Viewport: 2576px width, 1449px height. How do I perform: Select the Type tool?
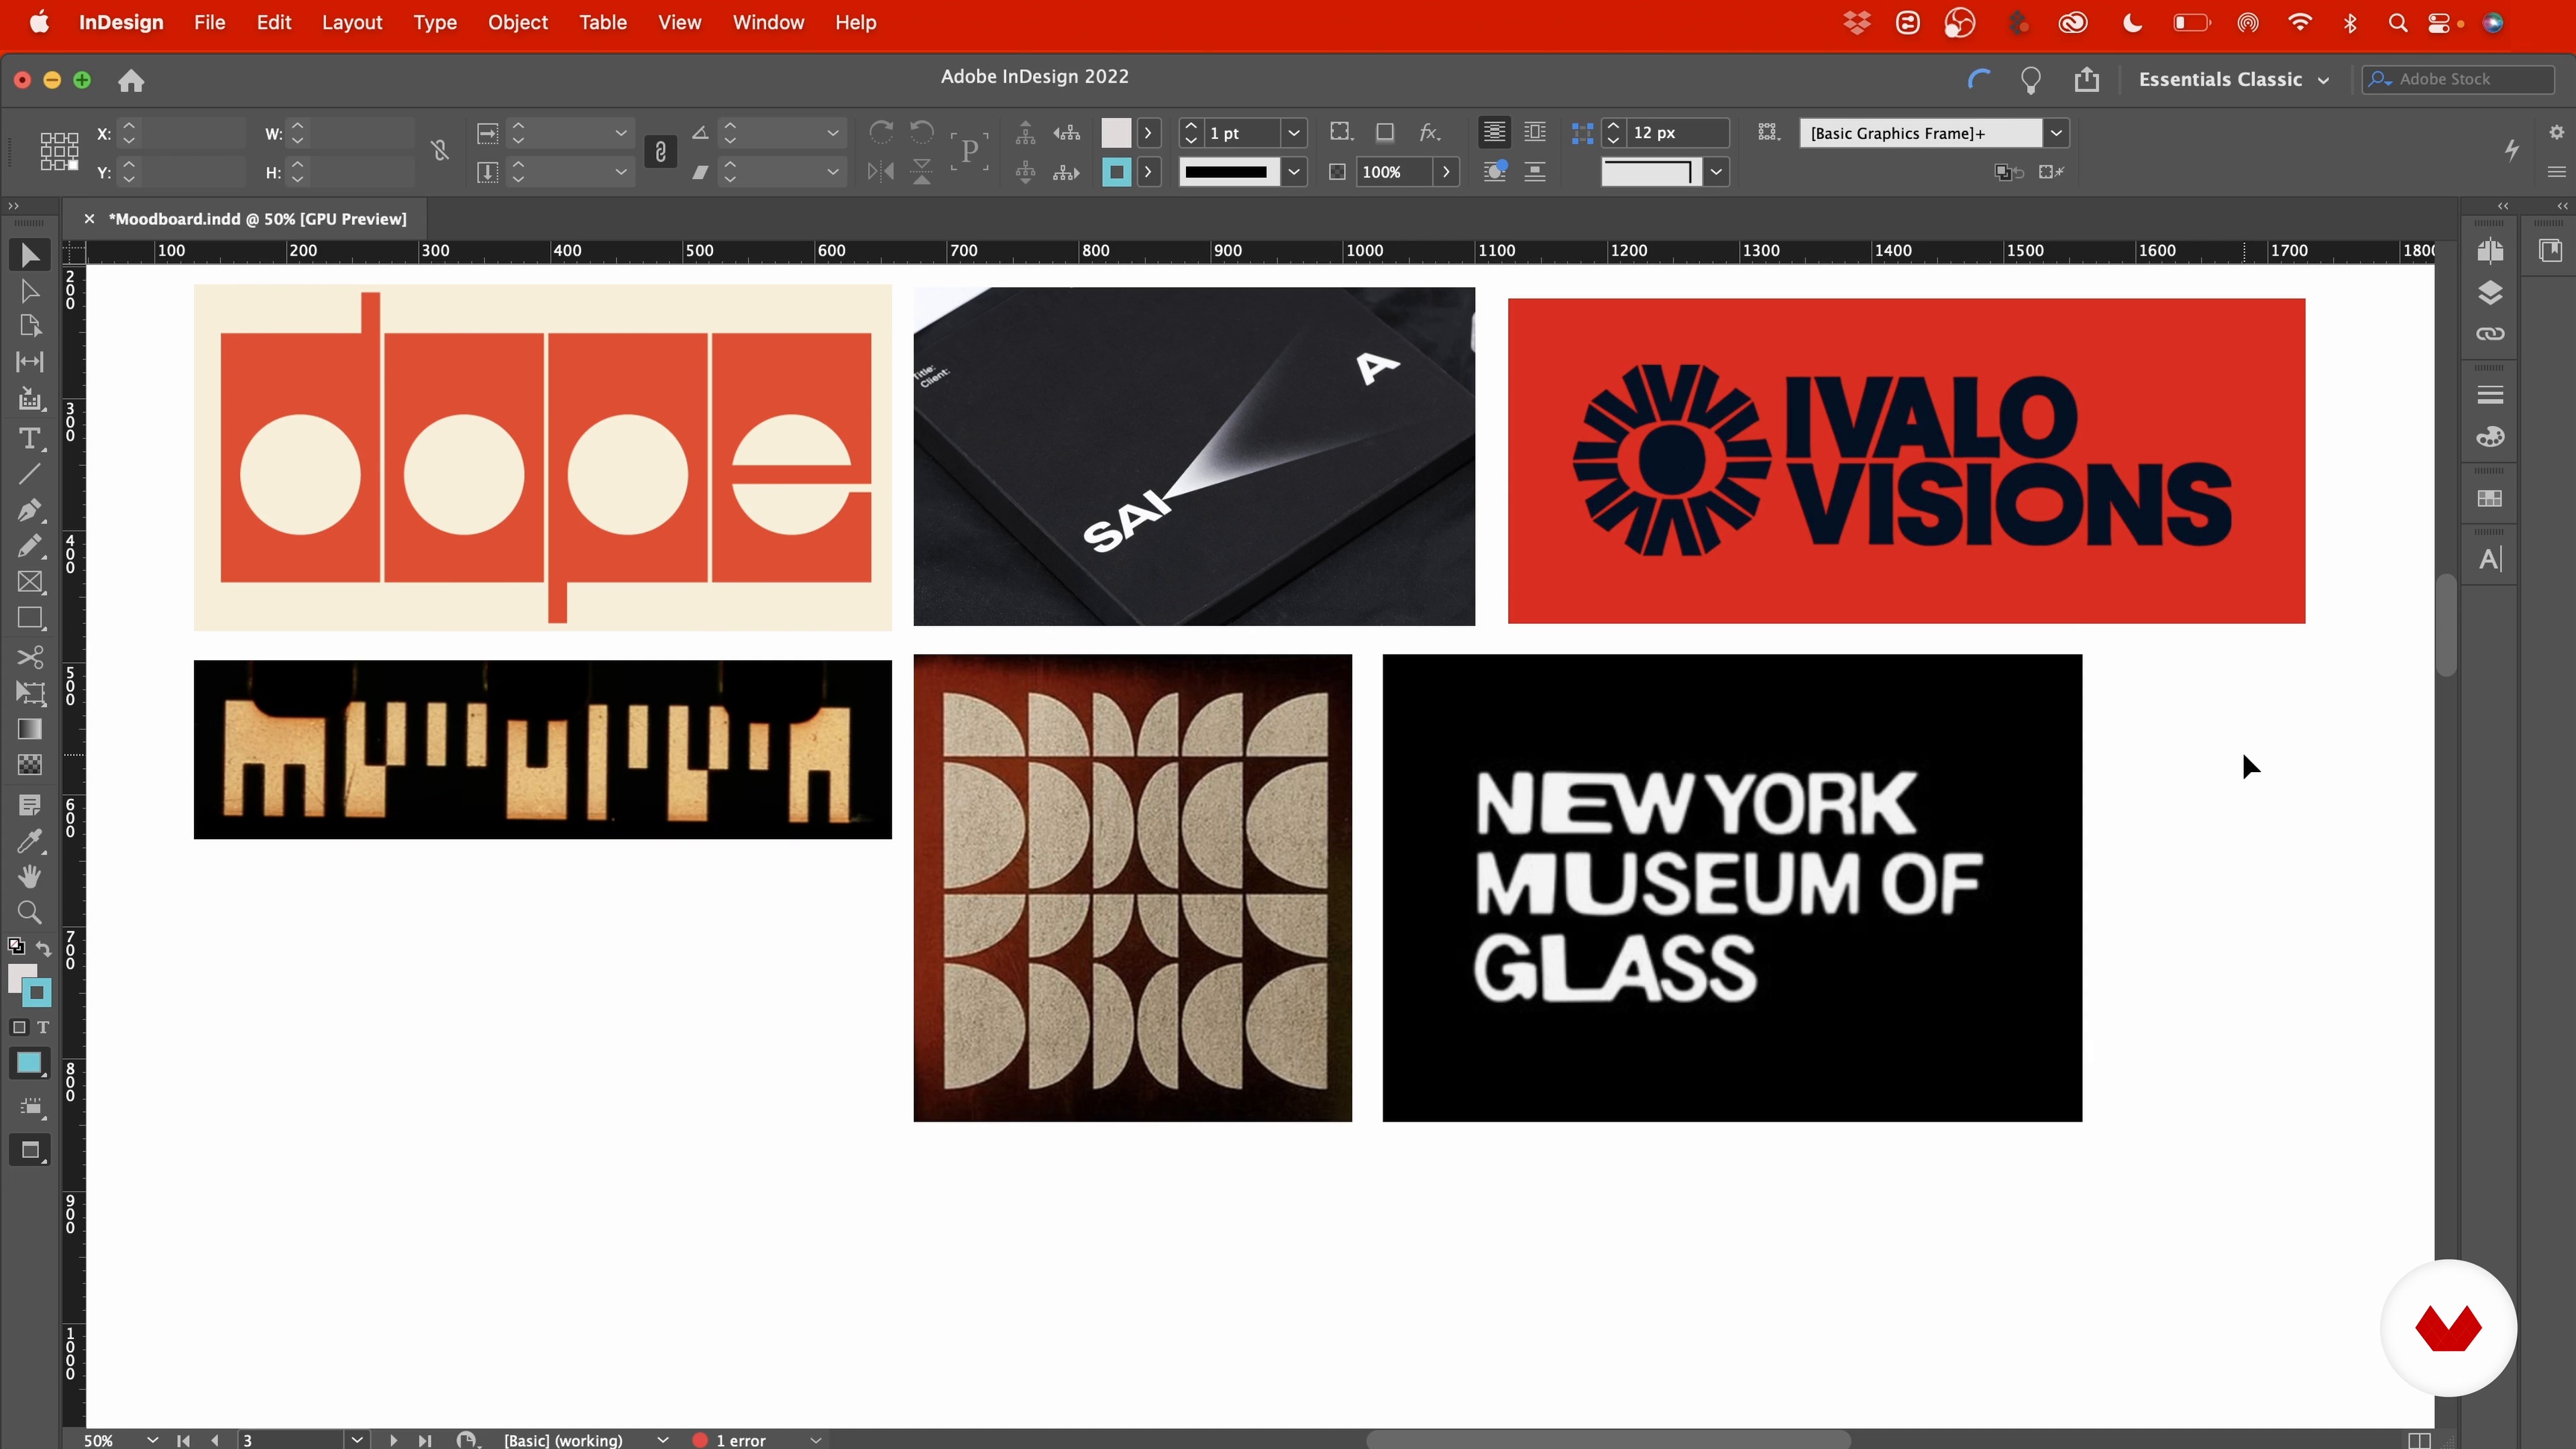pyautogui.click(x=30, y=438)
